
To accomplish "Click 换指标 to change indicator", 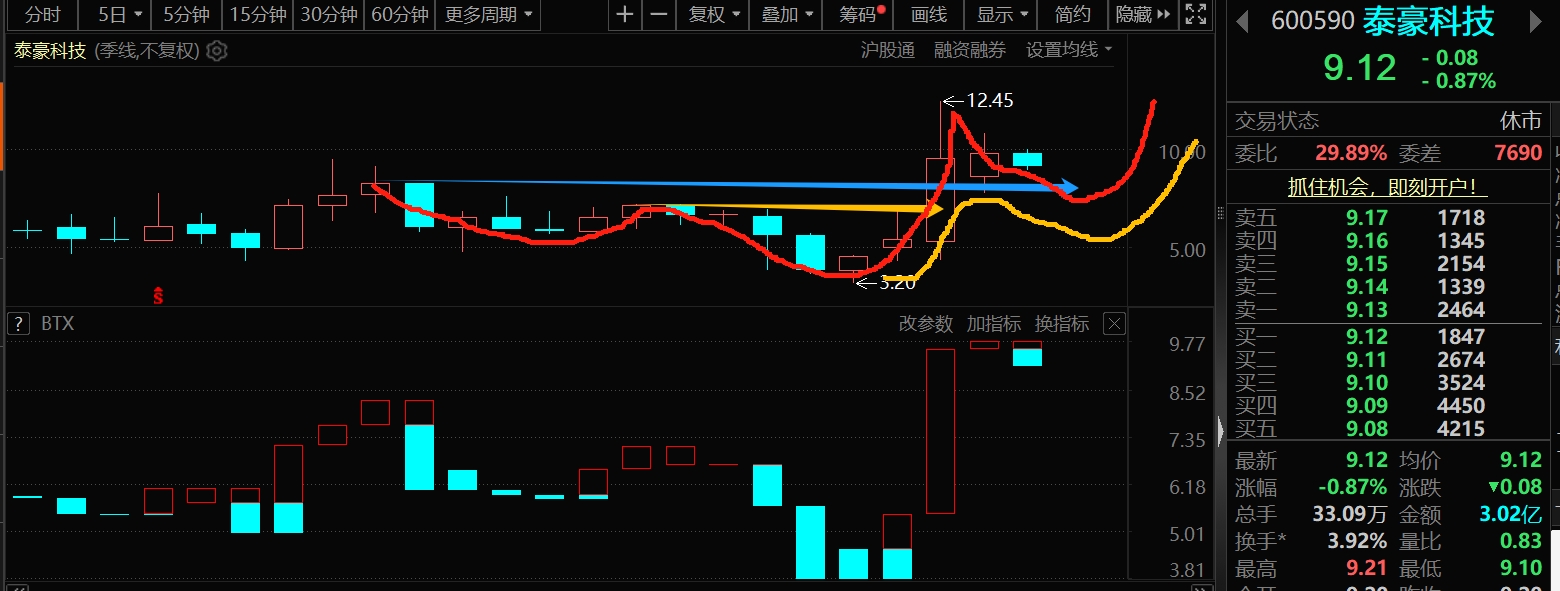I will point(1062,323).
